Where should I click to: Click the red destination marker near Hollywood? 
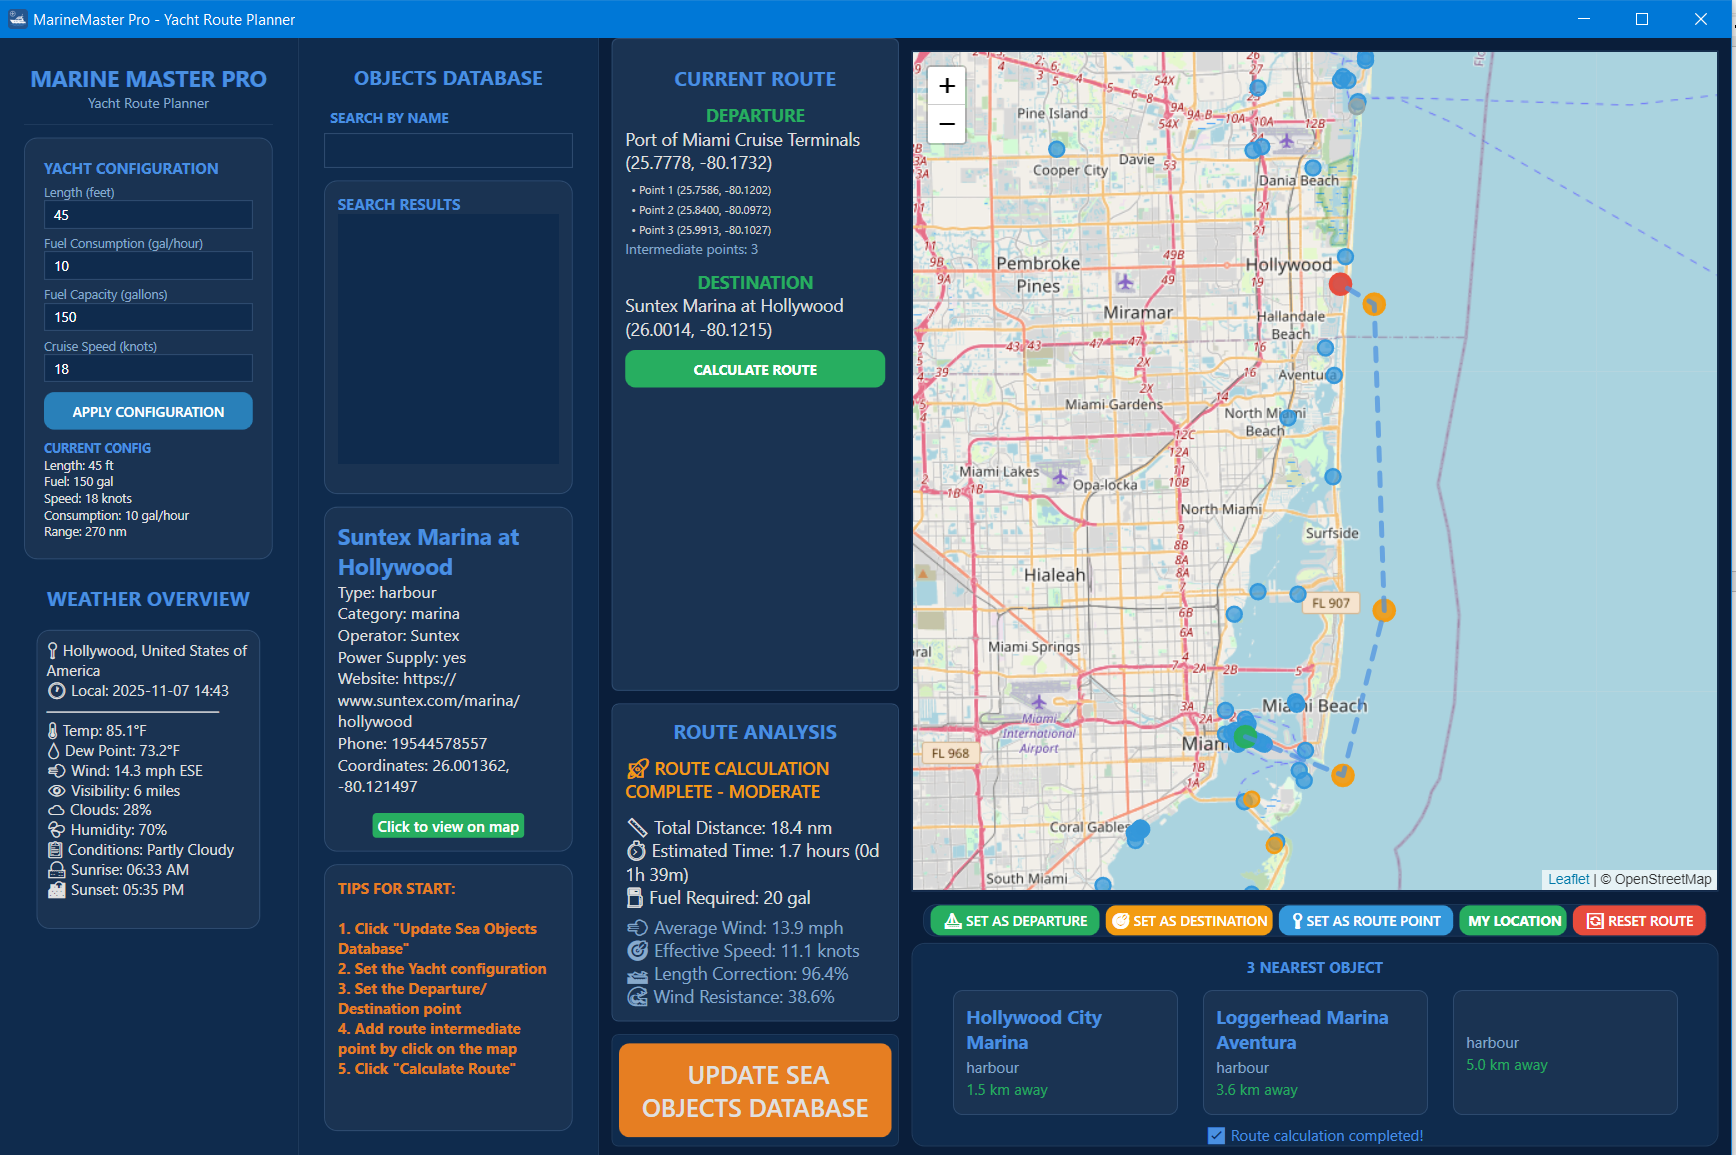1340,284
